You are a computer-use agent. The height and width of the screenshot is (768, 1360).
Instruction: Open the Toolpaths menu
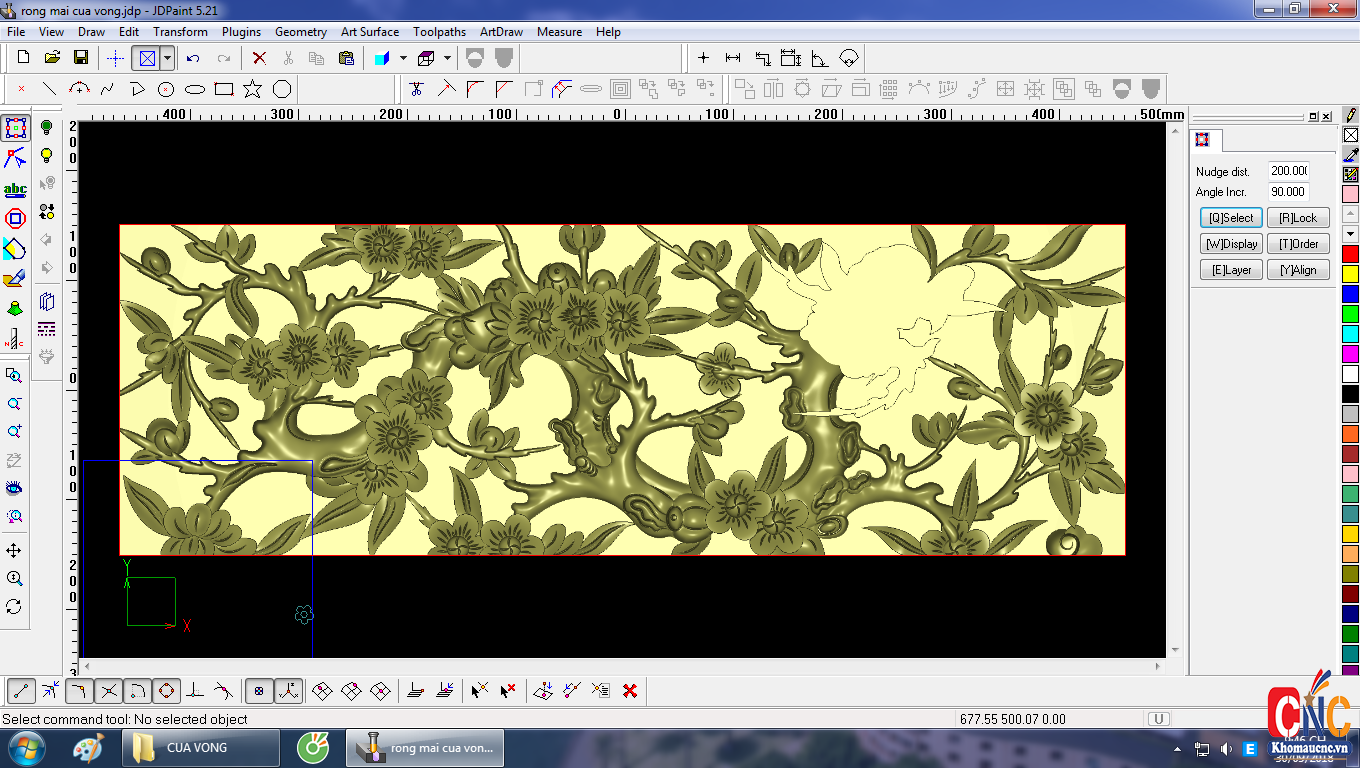[439, 32]
